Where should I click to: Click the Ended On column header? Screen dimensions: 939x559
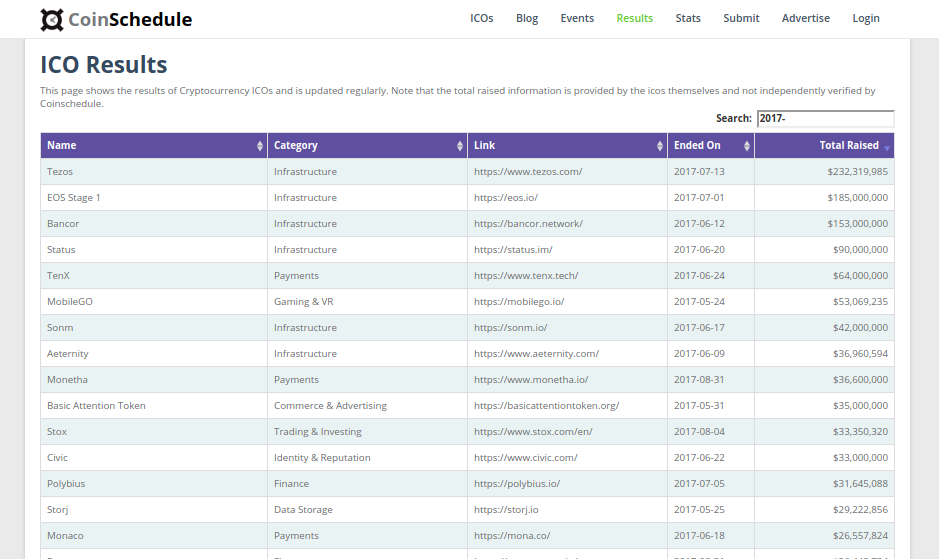coord(711,146)
